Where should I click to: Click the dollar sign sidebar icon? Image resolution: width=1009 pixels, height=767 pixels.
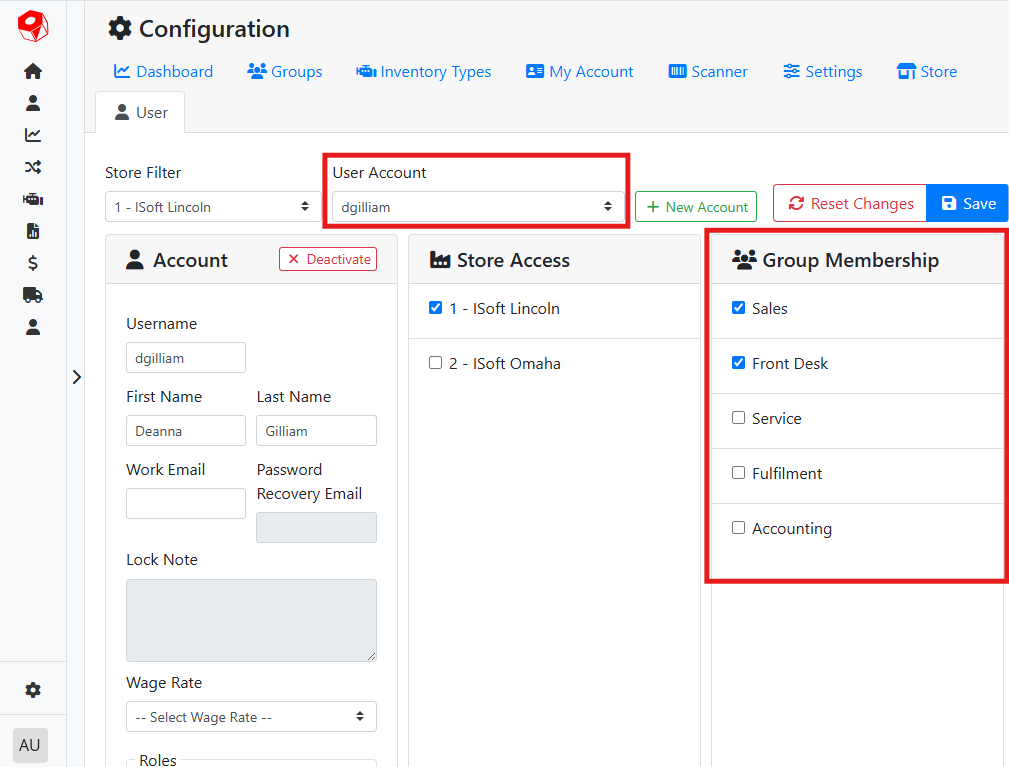click(33, 263)
